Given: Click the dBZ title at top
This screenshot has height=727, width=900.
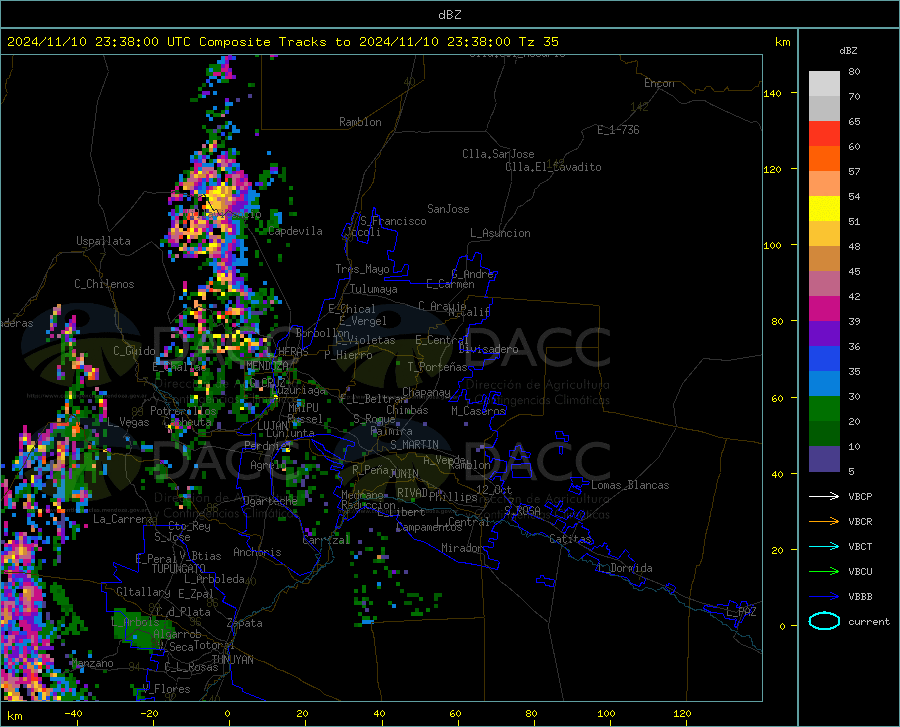Looking at the screenshot, I should (449, 15).
